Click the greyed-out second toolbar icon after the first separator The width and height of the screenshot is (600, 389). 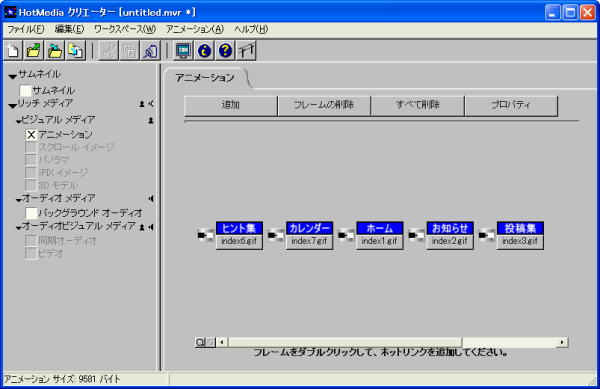(129, 50)
